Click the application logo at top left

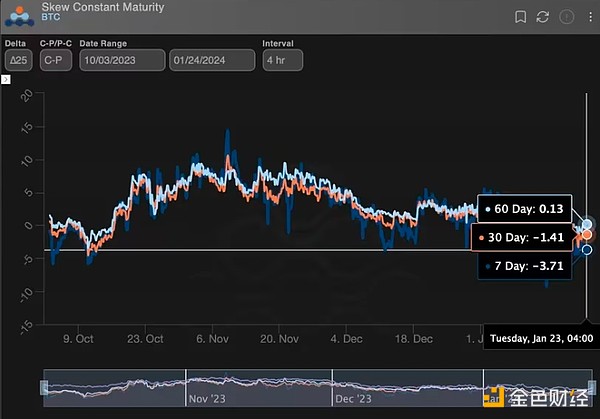tap(20, 15)
